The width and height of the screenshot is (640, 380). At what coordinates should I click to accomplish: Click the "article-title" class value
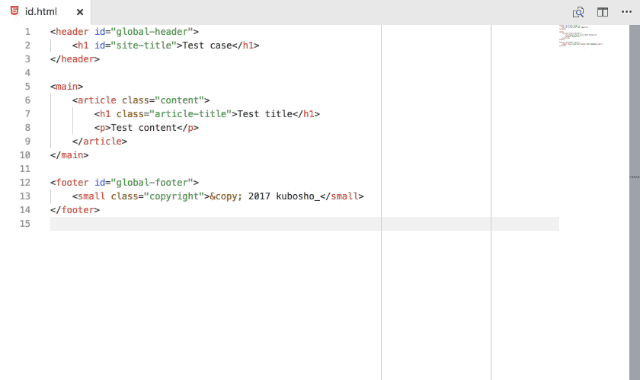click(x=191, y=114)
